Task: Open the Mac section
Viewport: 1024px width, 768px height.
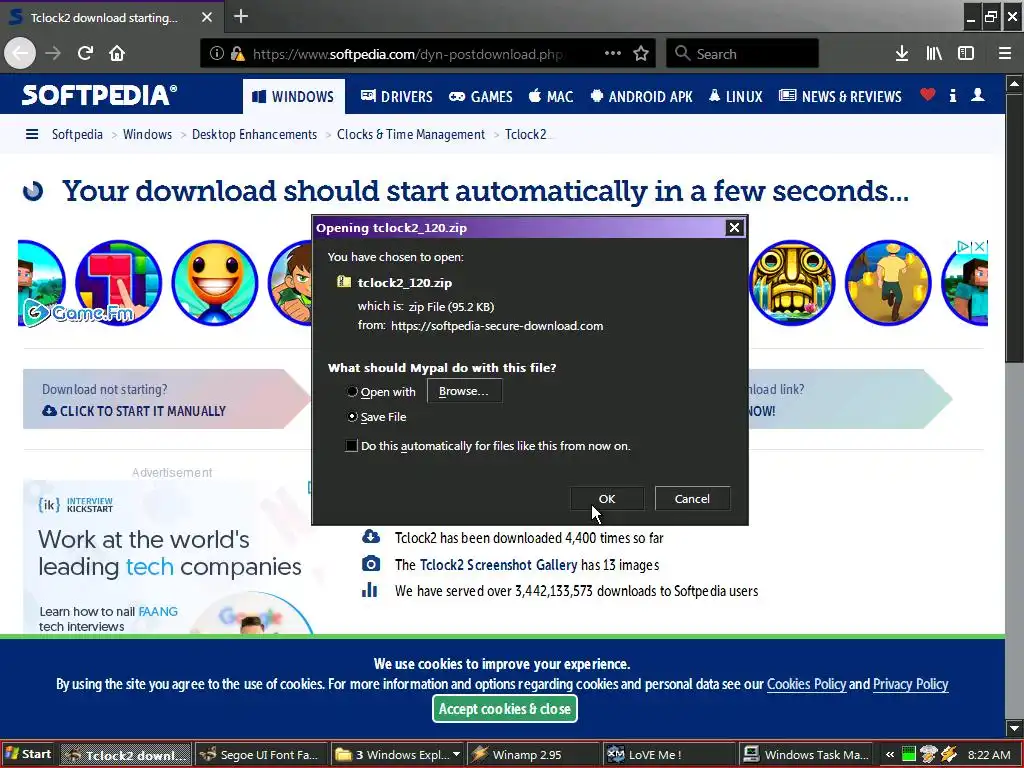Action: pos(551,97)
